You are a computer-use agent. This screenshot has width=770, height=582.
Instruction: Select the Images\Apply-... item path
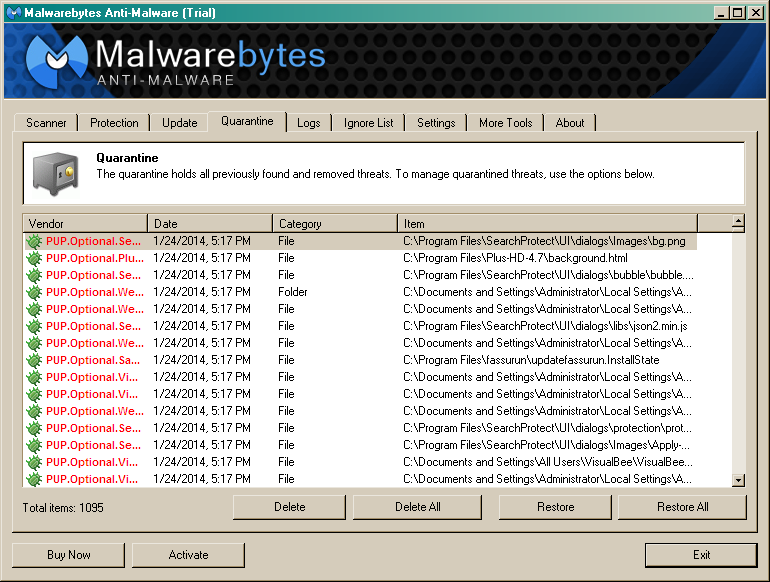click(546, 445)
